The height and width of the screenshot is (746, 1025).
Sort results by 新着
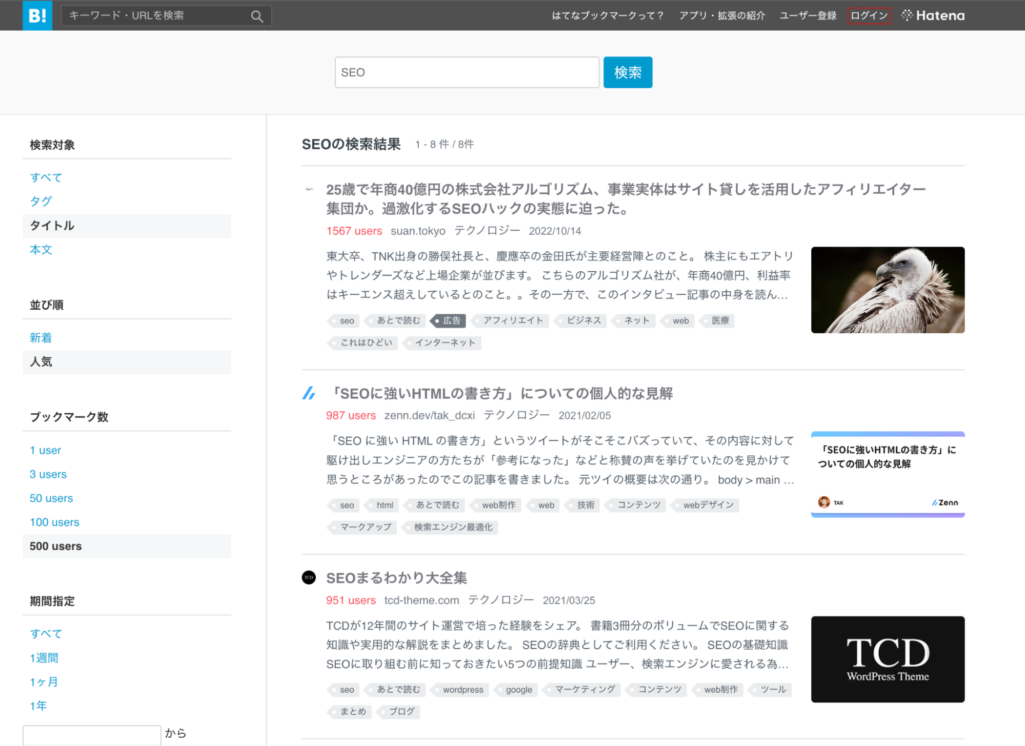point(41,338)
